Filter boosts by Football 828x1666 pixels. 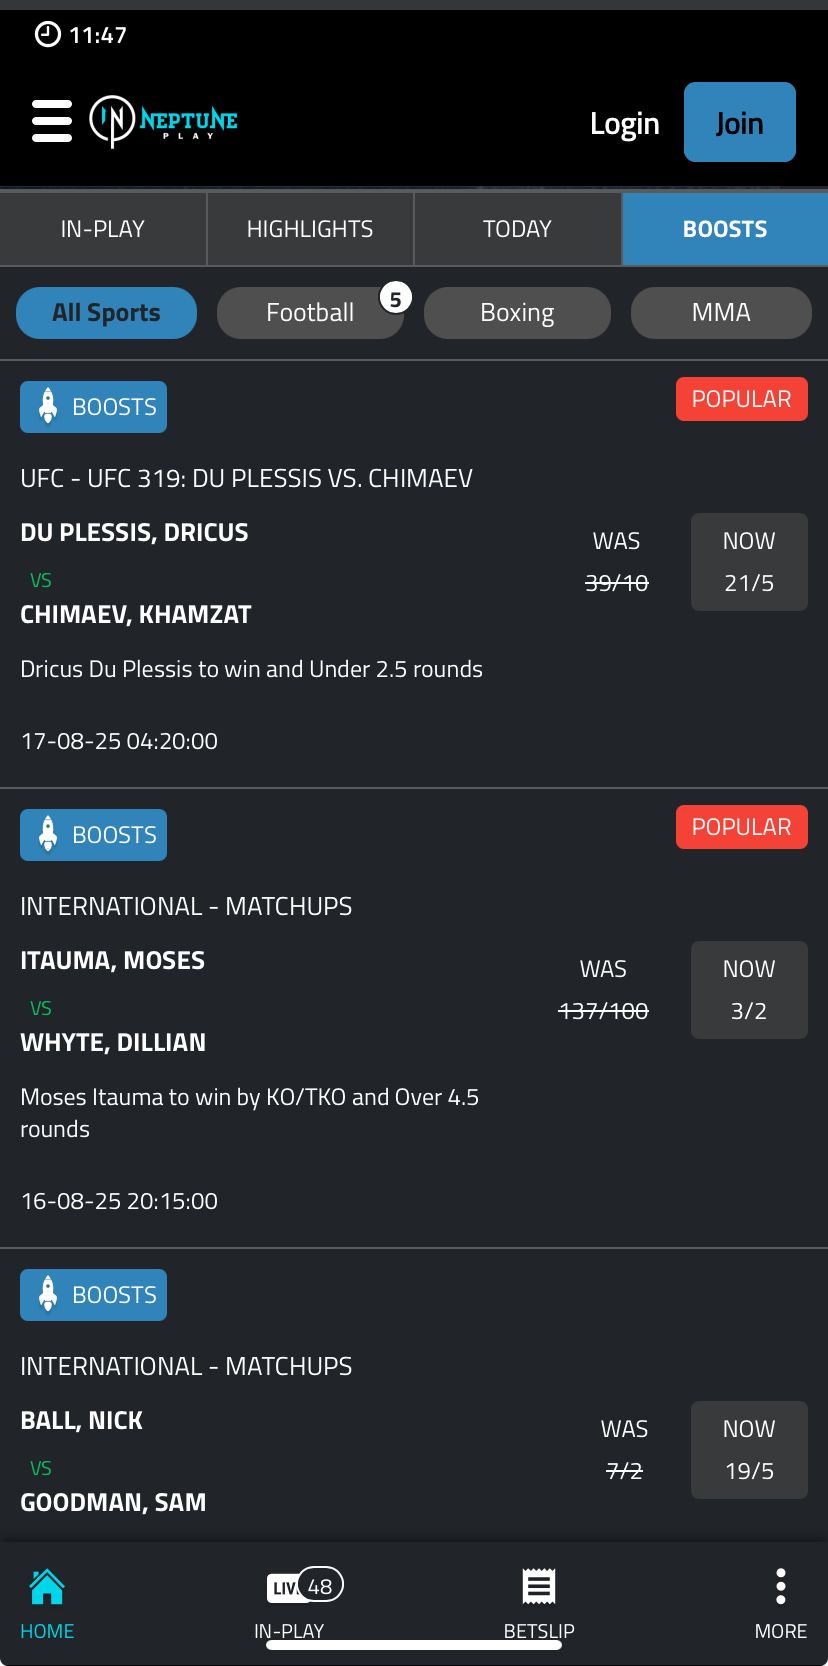(310, 313)
